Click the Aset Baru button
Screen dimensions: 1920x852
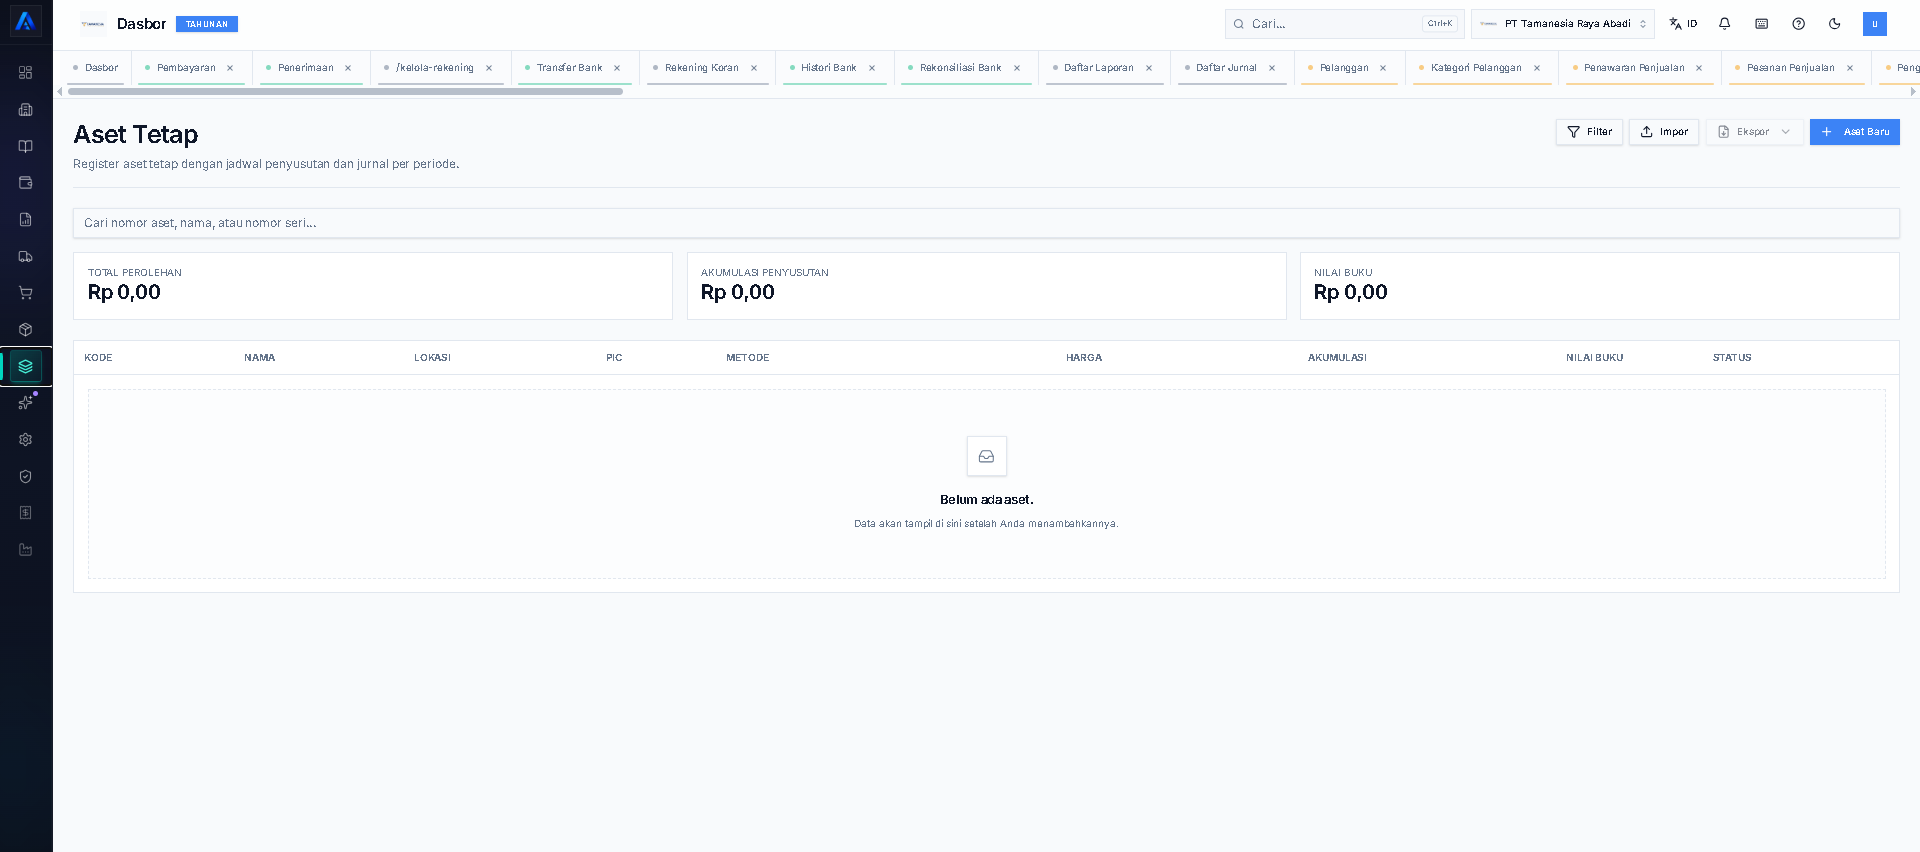pyautogui.click(x=1855, y=132)
